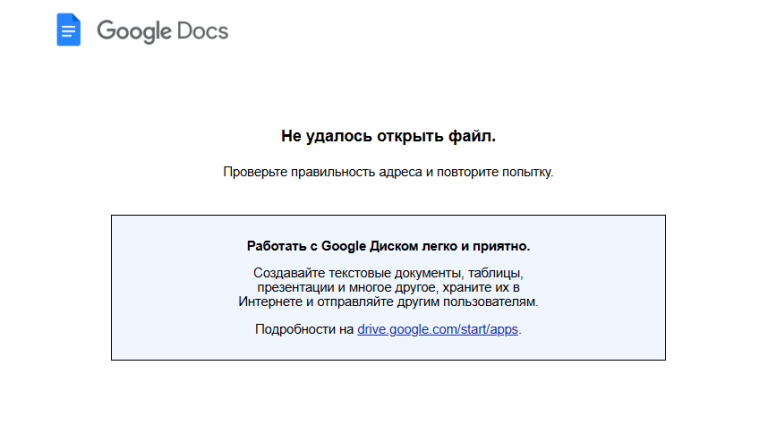Click the paragraph starting "Создавайте текстовые документы"

click(x=388, y=287)
